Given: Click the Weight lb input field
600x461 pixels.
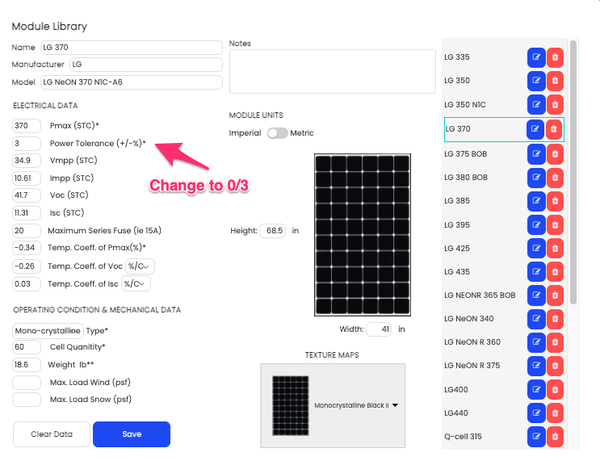Looking at the screenshot, I should coord(26,365).
